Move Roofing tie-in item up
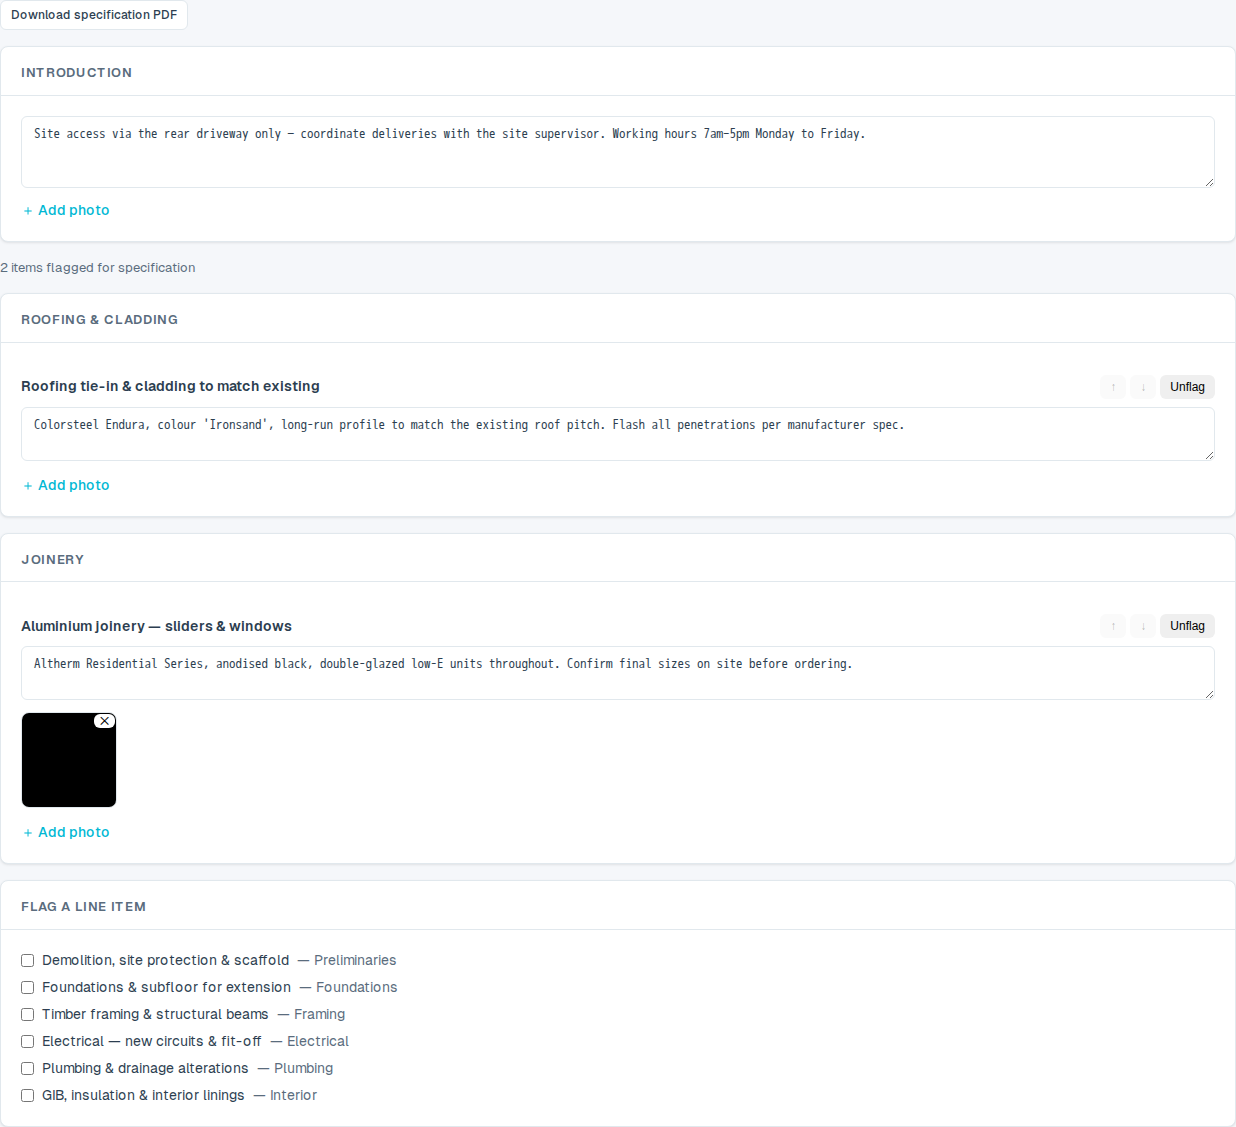 tap(1113, 387)
